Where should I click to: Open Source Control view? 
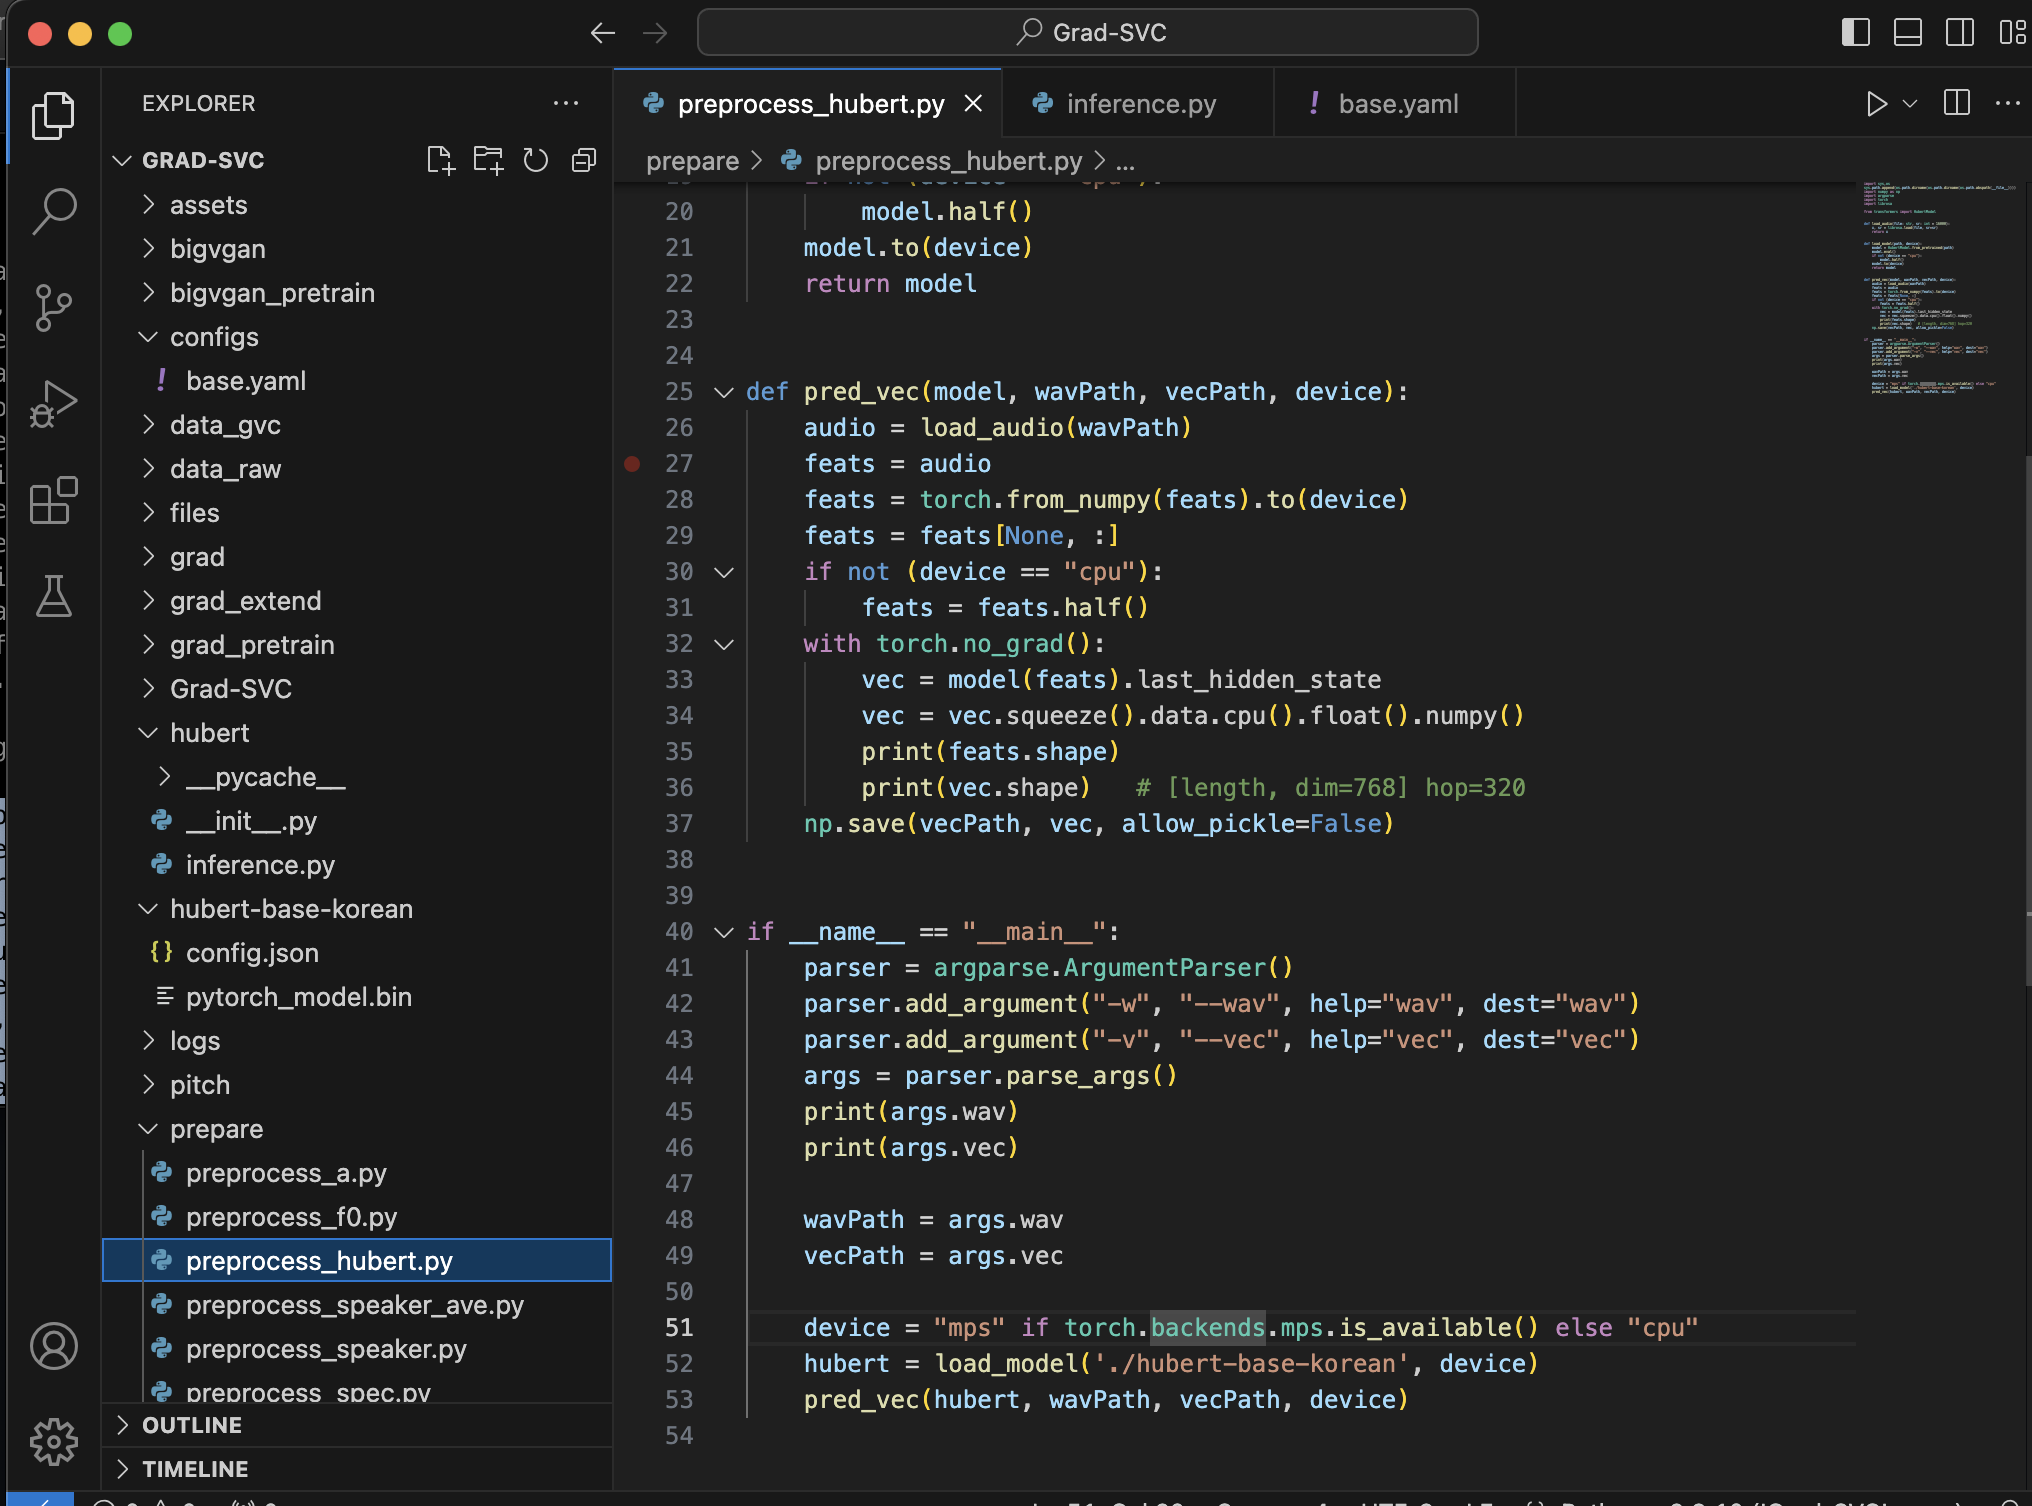coord(53,307)
